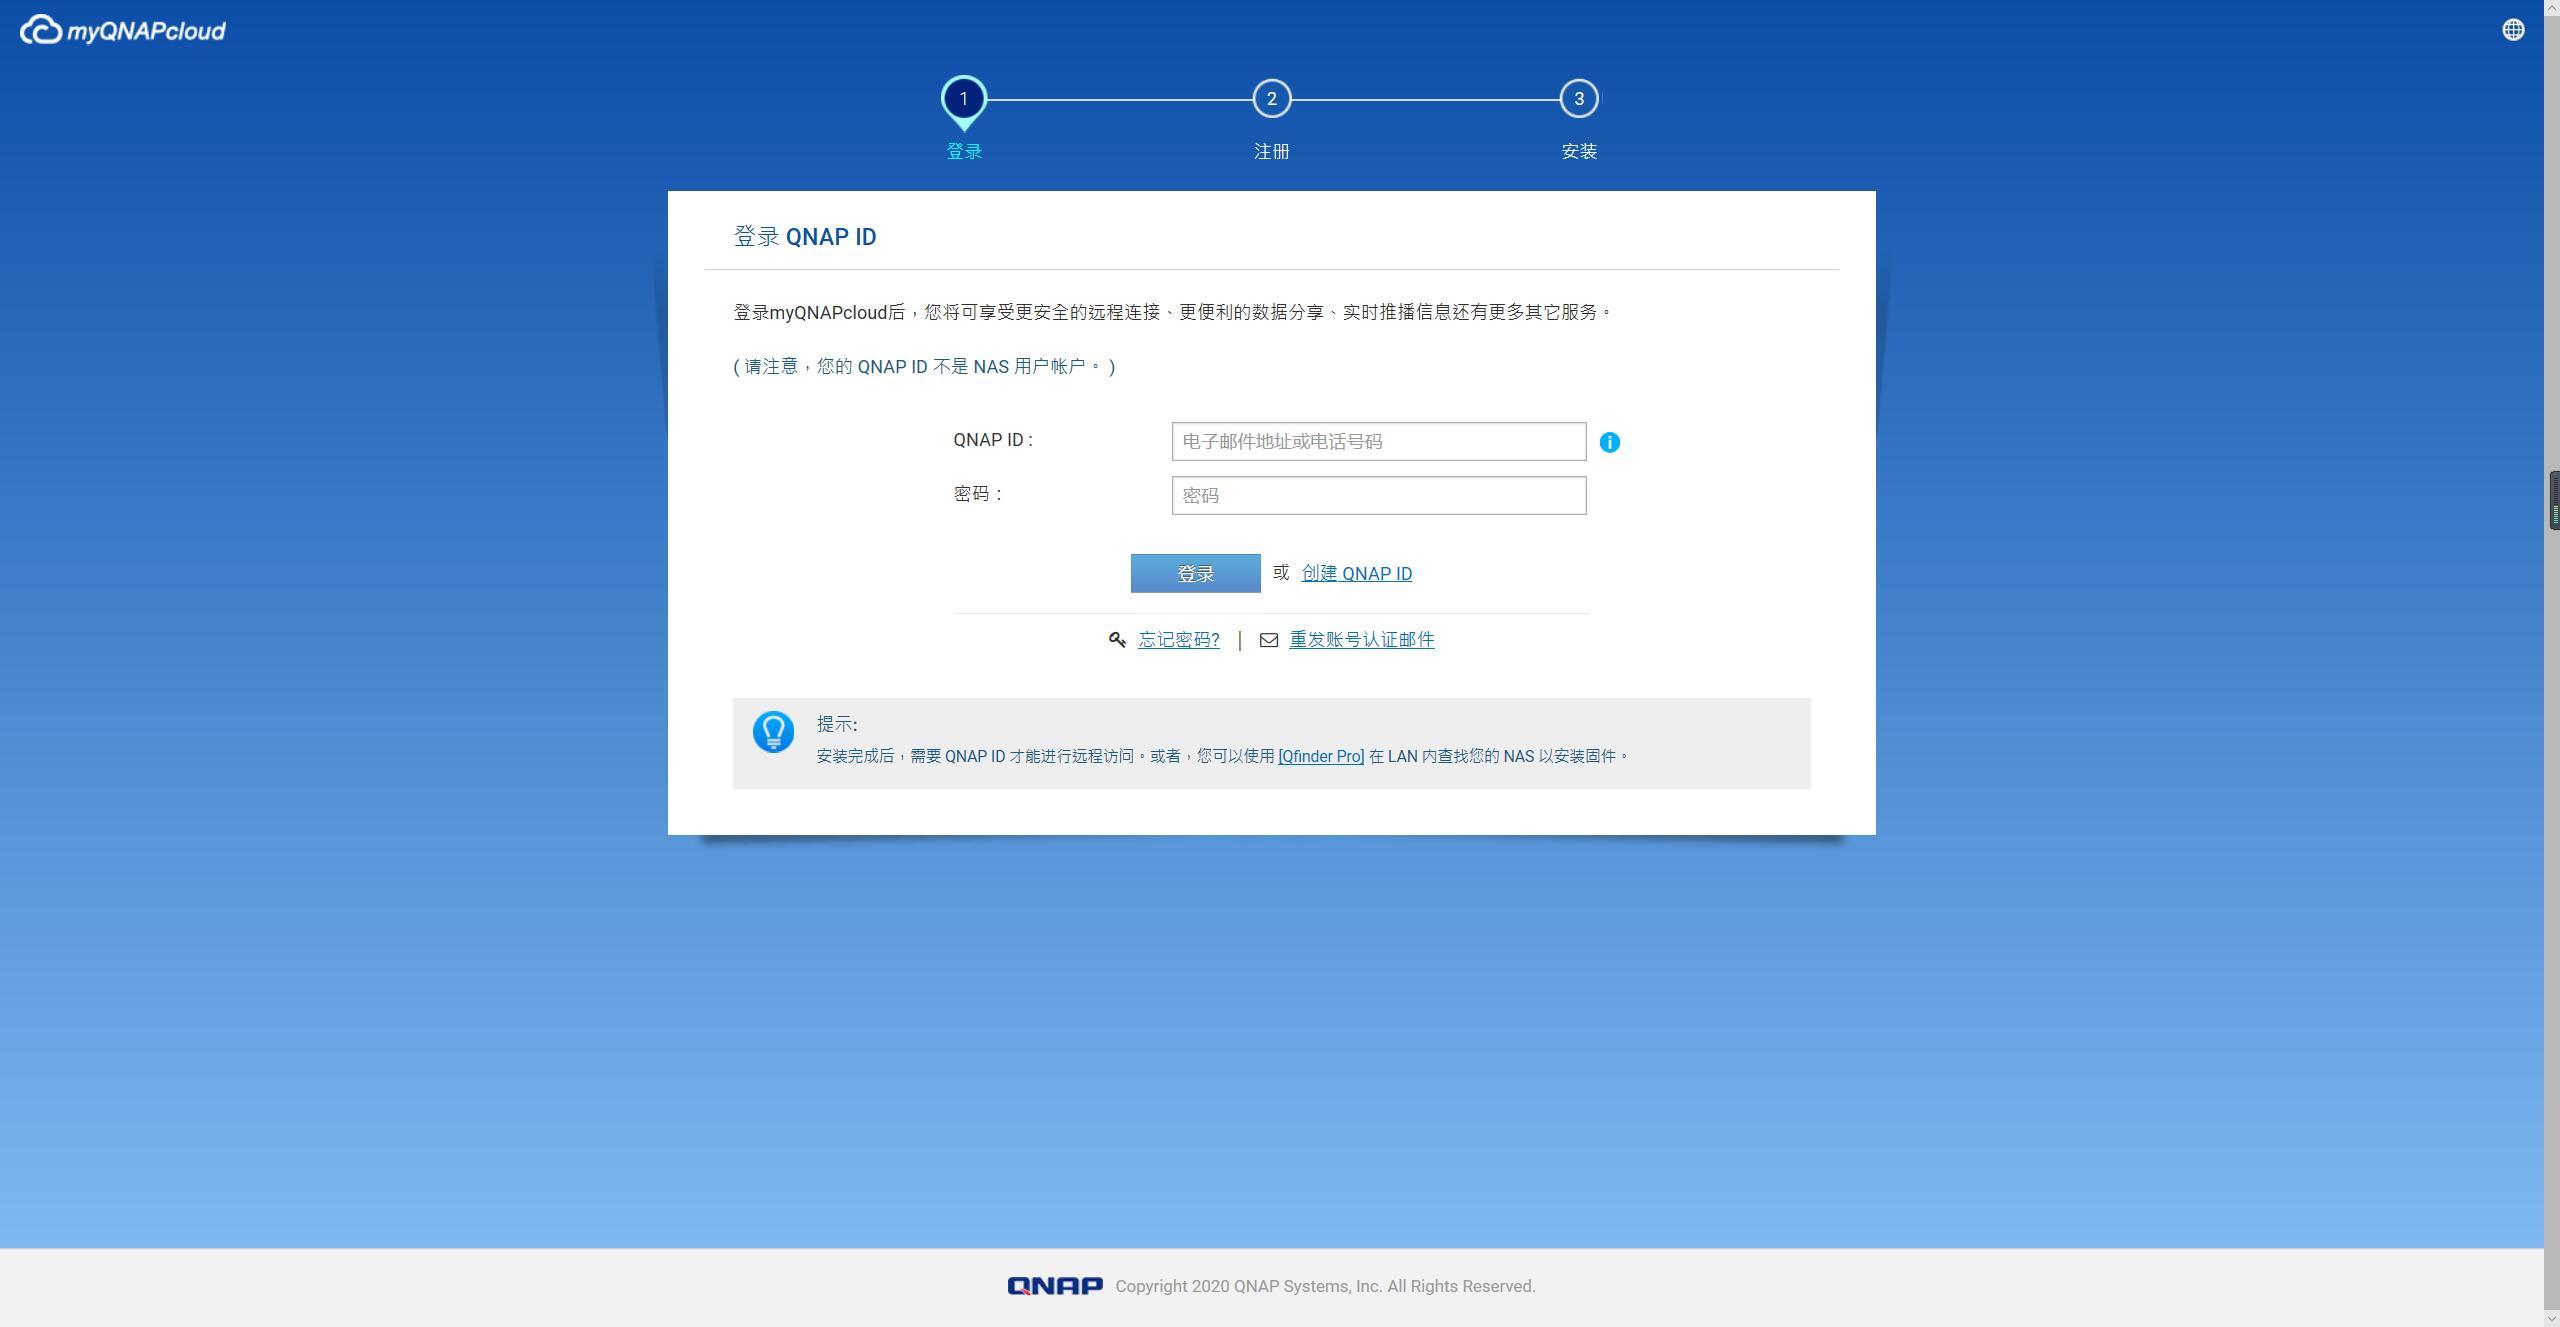Select step 2 circle labeled 注册
The image size is (2560, 1327).
click(x=1271, y=99)
